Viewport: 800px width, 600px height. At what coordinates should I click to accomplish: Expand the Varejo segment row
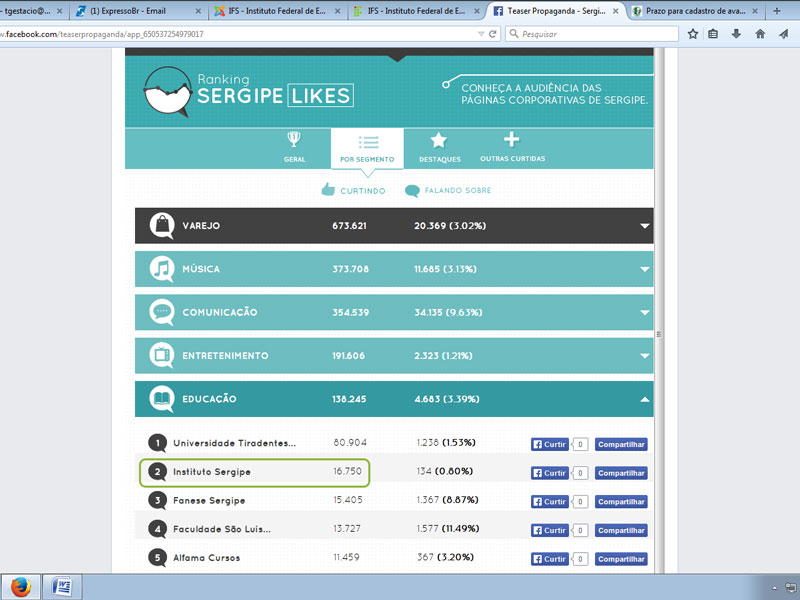pos(645,226)
